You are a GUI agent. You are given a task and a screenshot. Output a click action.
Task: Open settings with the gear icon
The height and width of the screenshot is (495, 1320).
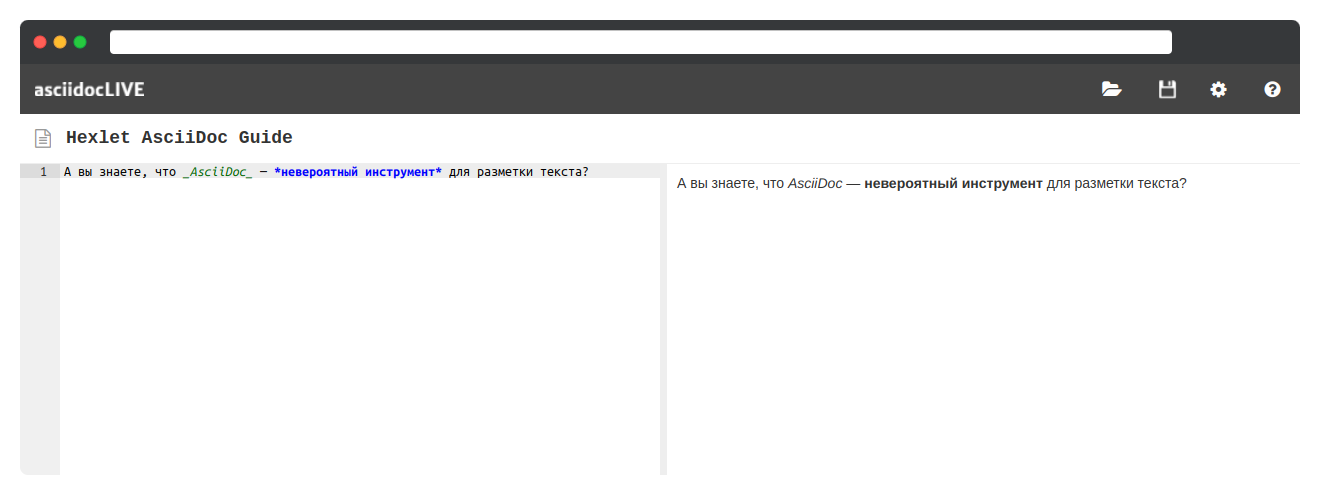[1218, 89]
